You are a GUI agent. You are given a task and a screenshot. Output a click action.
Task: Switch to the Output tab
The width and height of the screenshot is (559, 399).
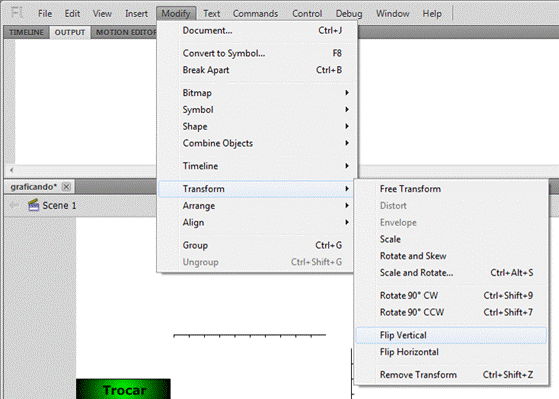tap(70, 32)
